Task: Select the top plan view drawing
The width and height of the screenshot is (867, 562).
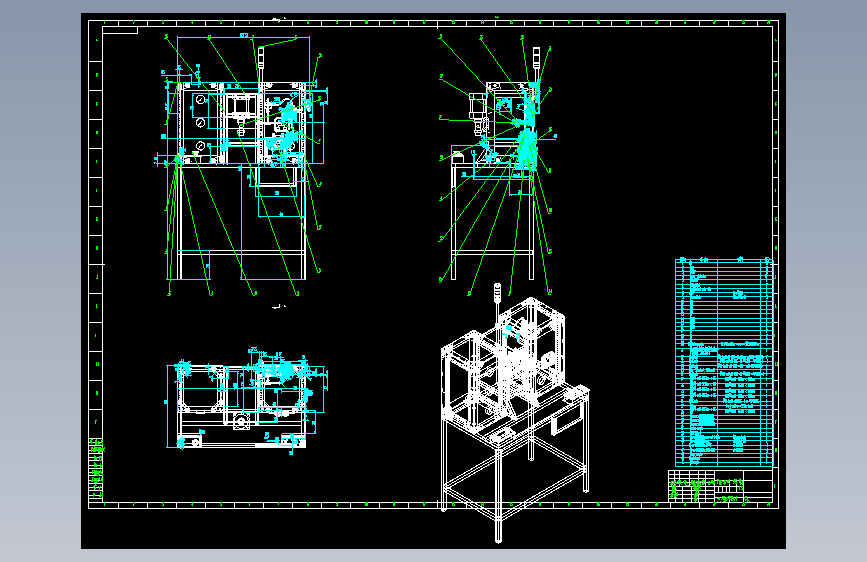Action: (x=246, y=400)
